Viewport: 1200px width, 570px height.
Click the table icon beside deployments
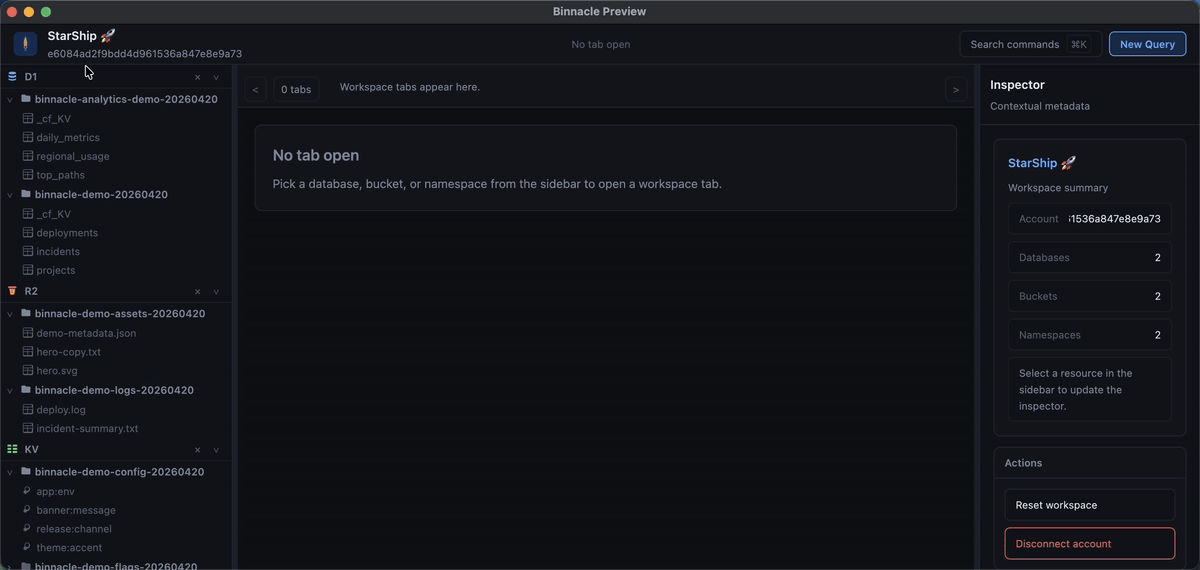coord(28,232)
